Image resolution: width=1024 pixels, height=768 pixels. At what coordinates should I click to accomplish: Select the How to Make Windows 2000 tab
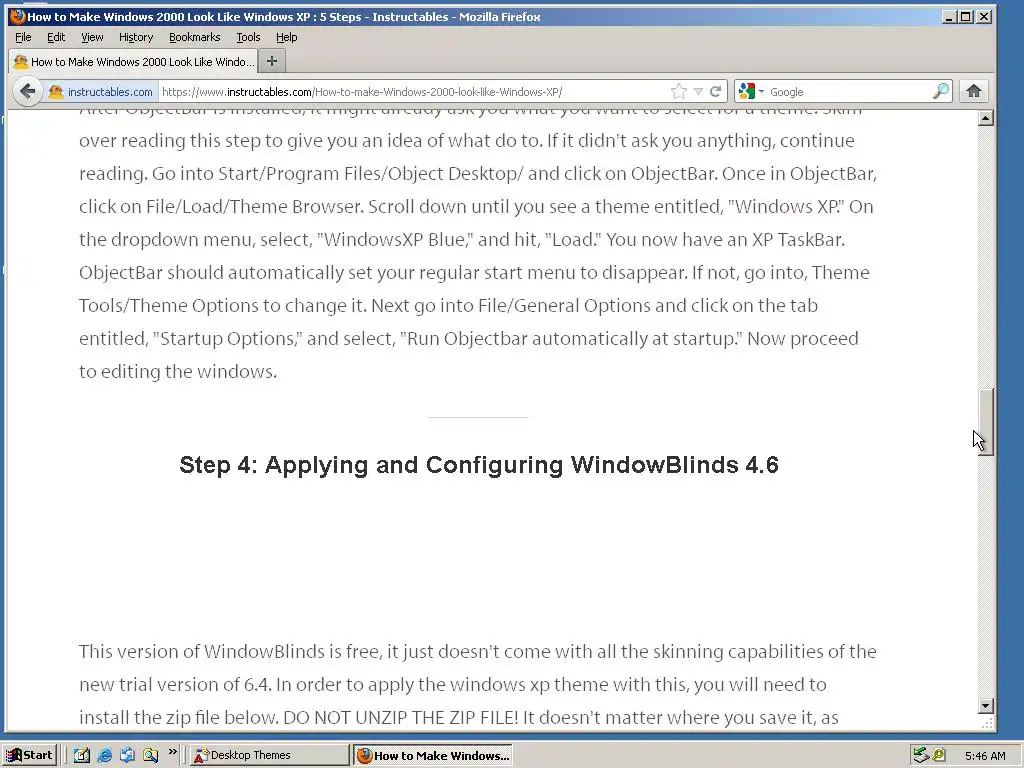[134, 61]
